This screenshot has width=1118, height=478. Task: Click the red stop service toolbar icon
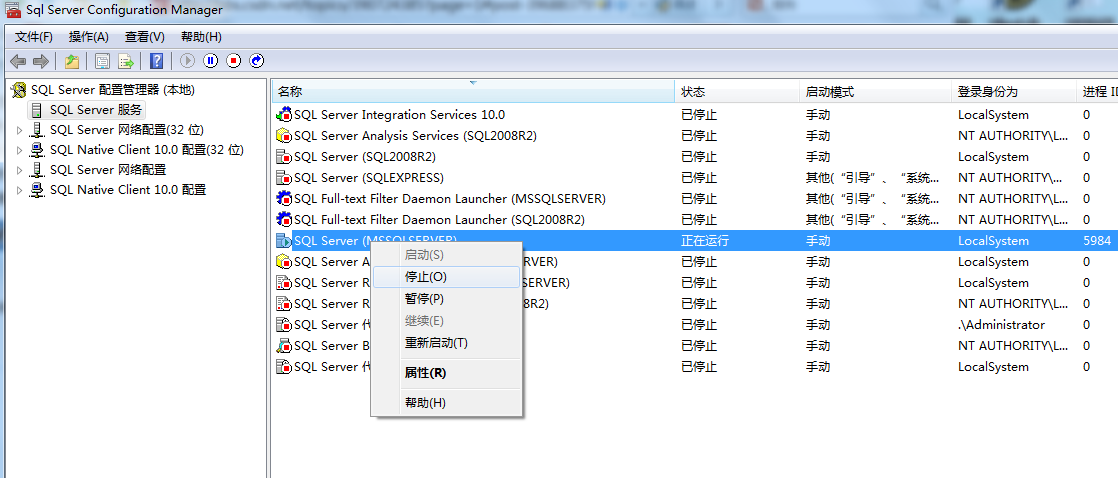click(234, 61)
